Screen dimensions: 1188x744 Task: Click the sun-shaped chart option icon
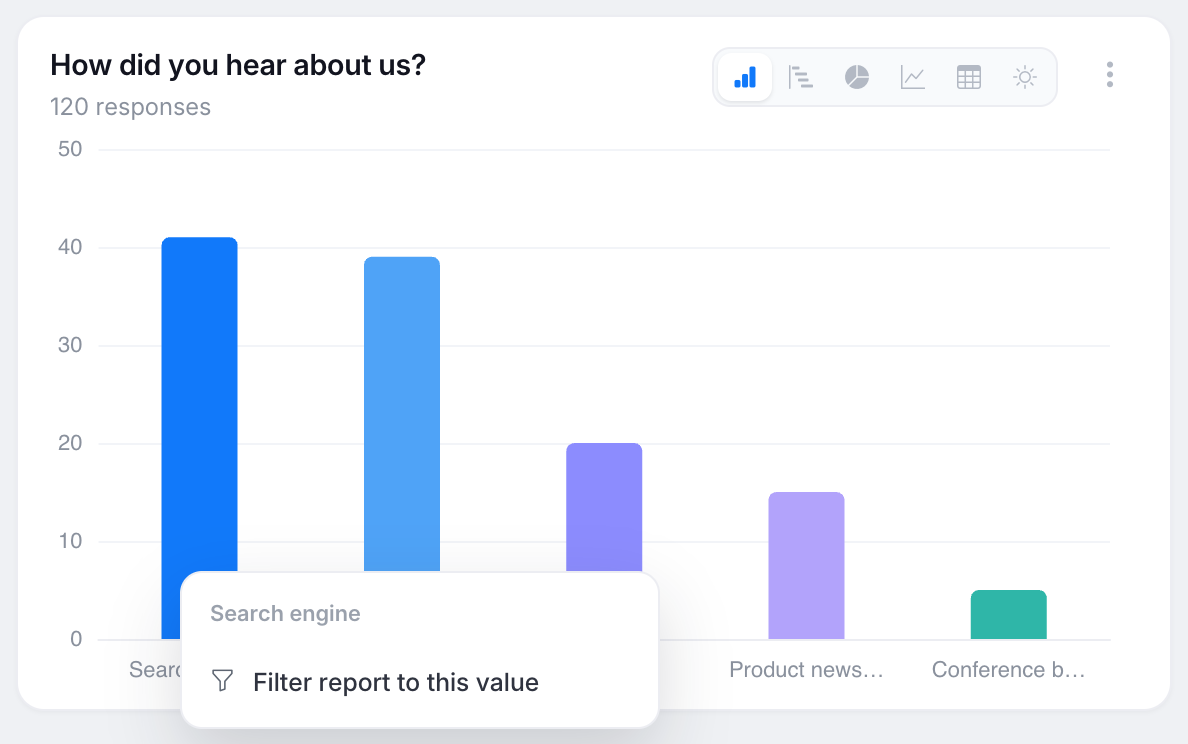(1025, 77)
